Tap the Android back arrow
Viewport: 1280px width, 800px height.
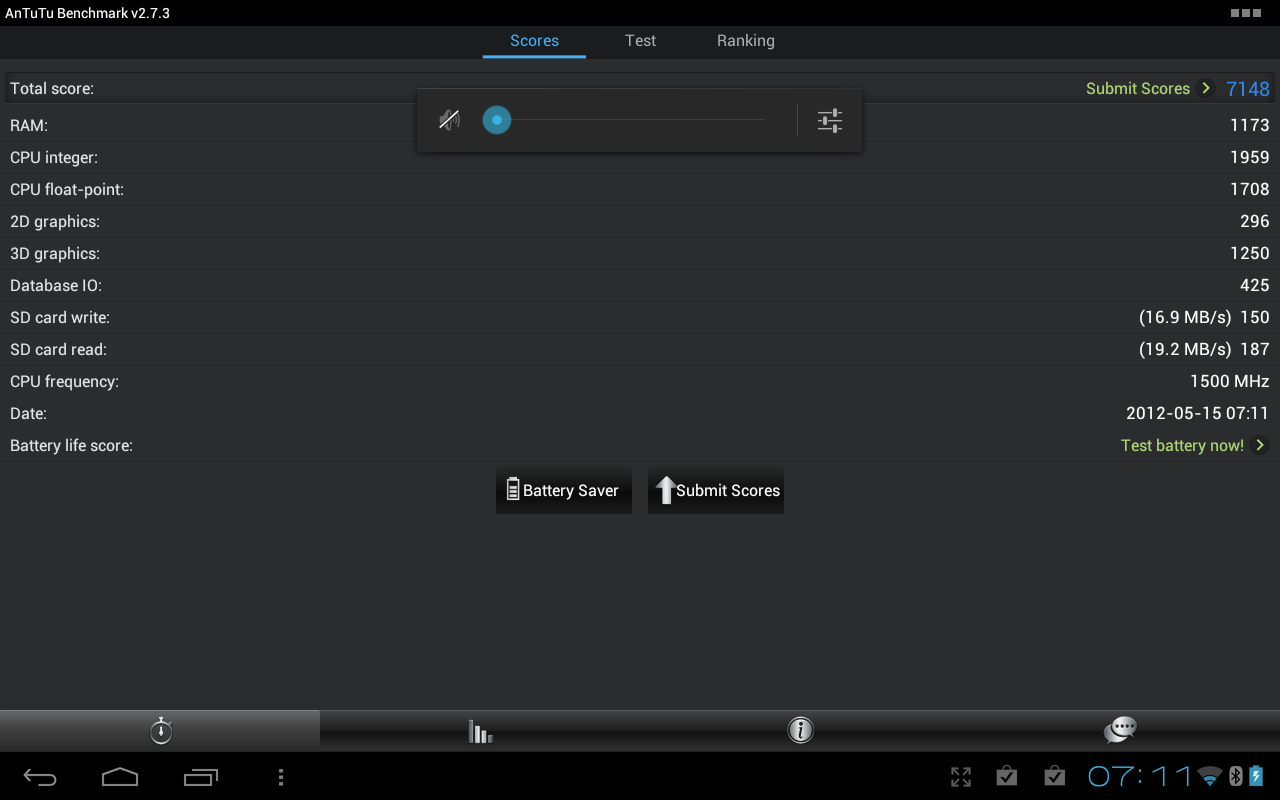[x=40, y=777]
